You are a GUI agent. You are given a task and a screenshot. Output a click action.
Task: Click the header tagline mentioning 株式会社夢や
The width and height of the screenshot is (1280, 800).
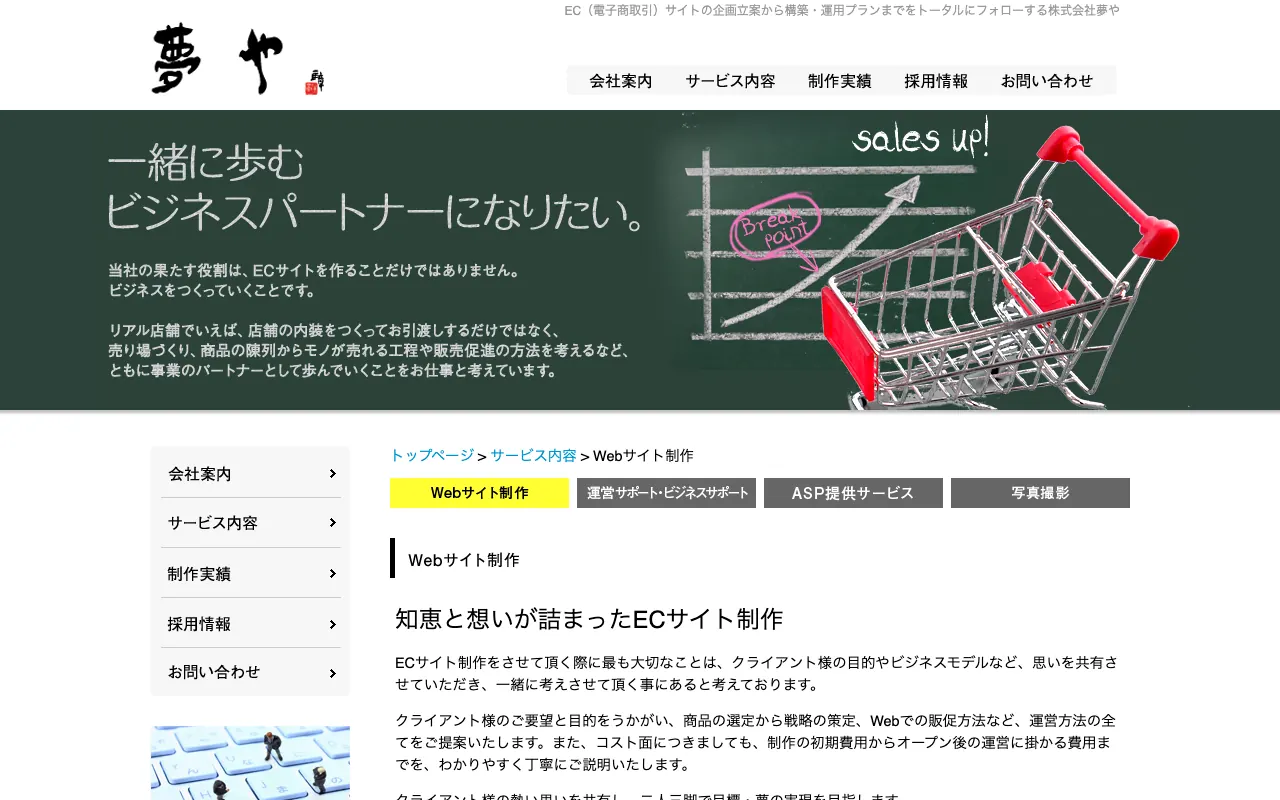coord(842,10)
